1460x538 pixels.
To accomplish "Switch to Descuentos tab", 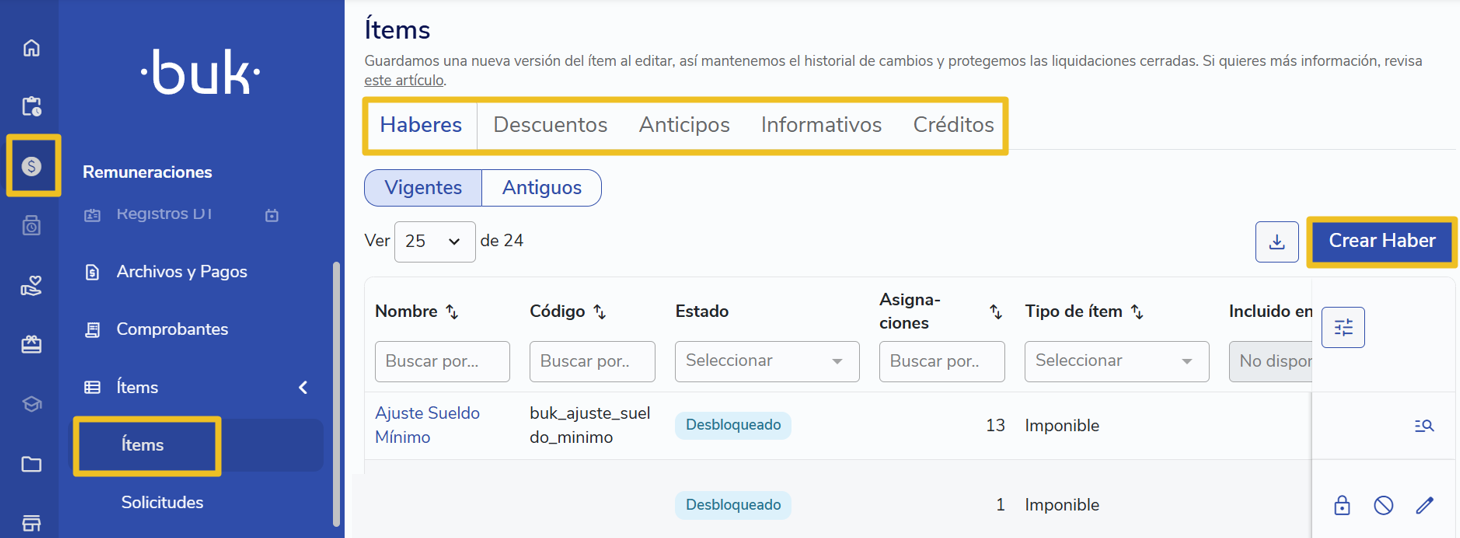I will point(550,125).
